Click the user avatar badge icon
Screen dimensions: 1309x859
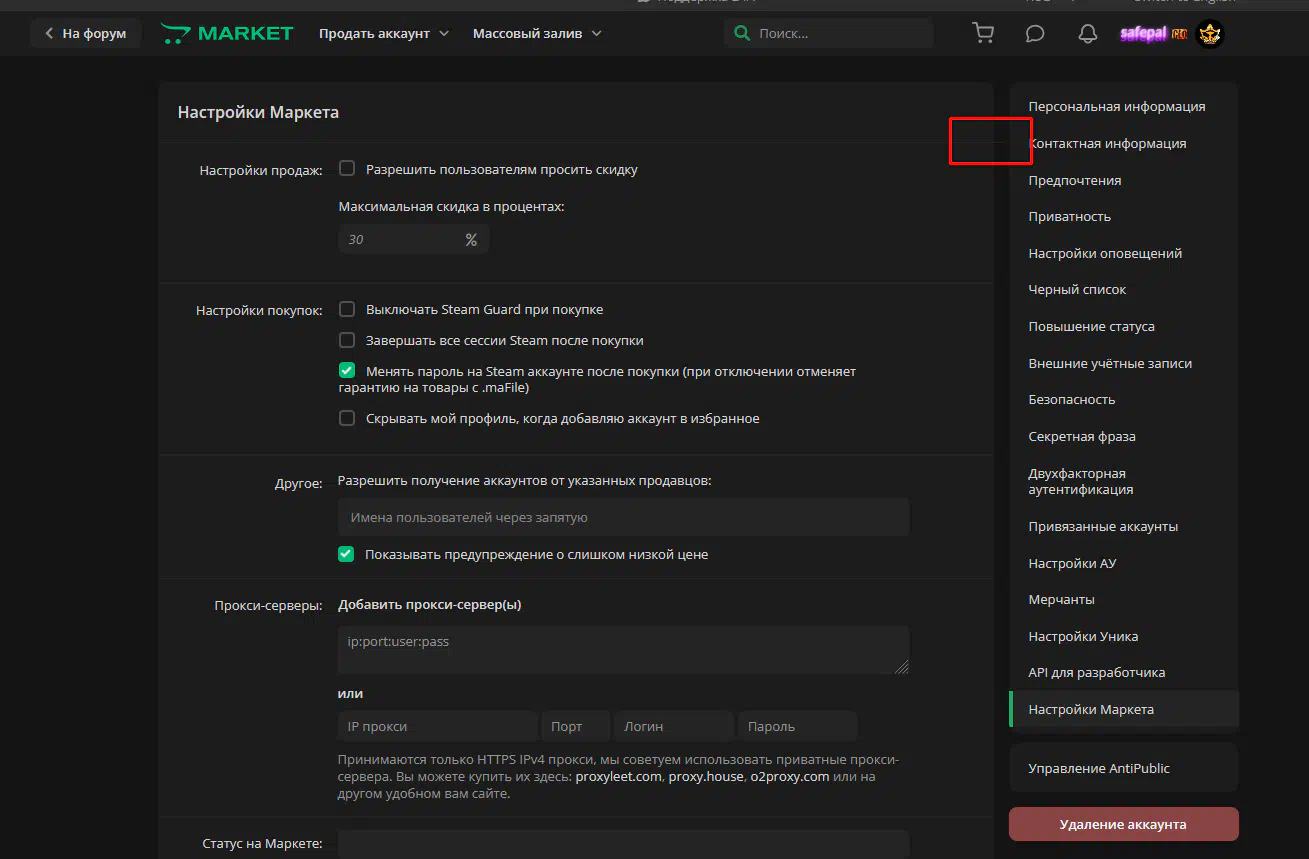(x=1210, y=33)
